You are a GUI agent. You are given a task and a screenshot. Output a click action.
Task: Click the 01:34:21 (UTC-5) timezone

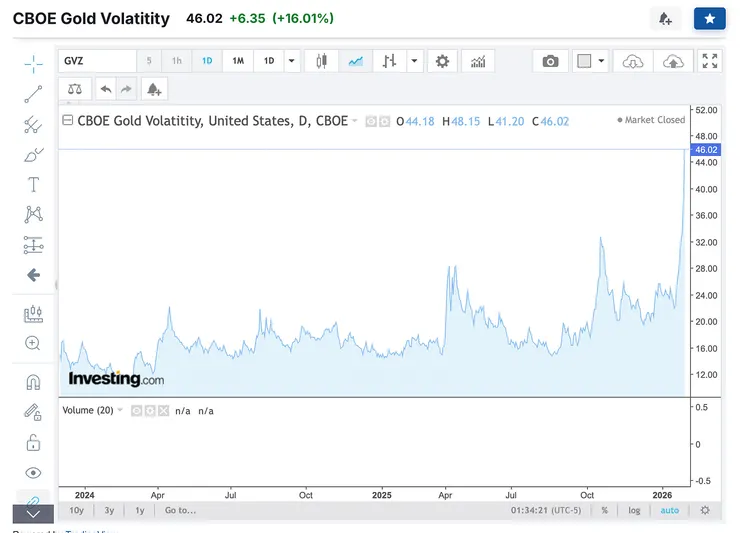tap(546, 510)
